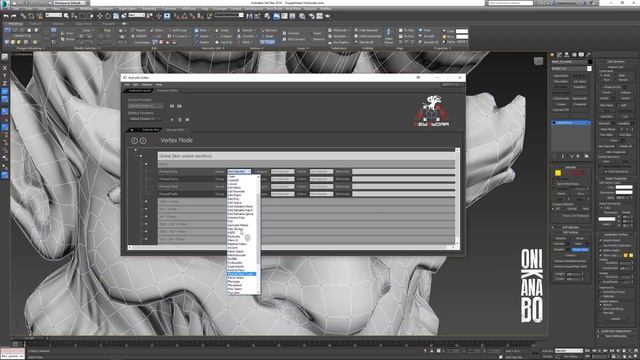Screen dimensions: 640x360
Task: Expand the Polygon Modeling ribbon panel
Action: 30,48
